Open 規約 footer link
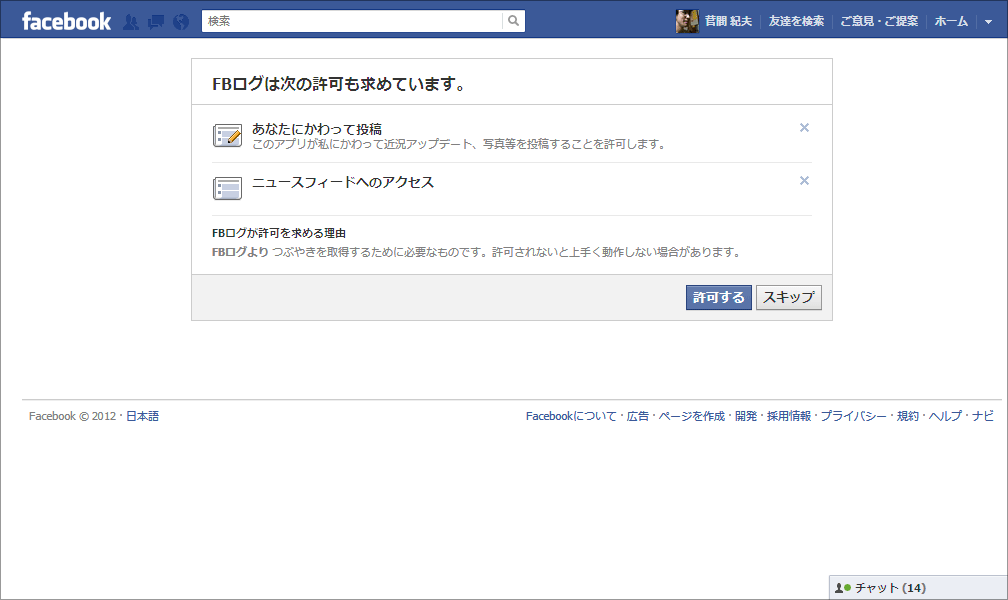This screenshot has height=600, width=1008. 908,416
